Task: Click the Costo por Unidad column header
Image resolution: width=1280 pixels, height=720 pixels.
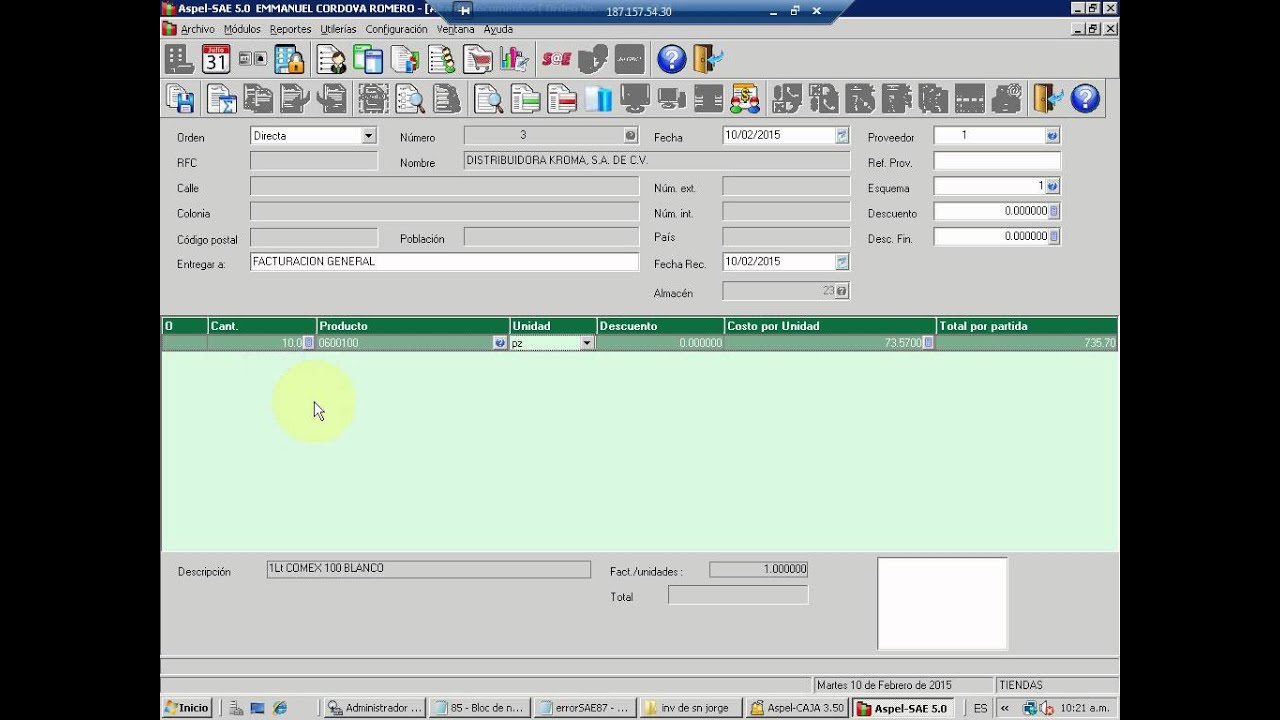Action: click(830, 326)
